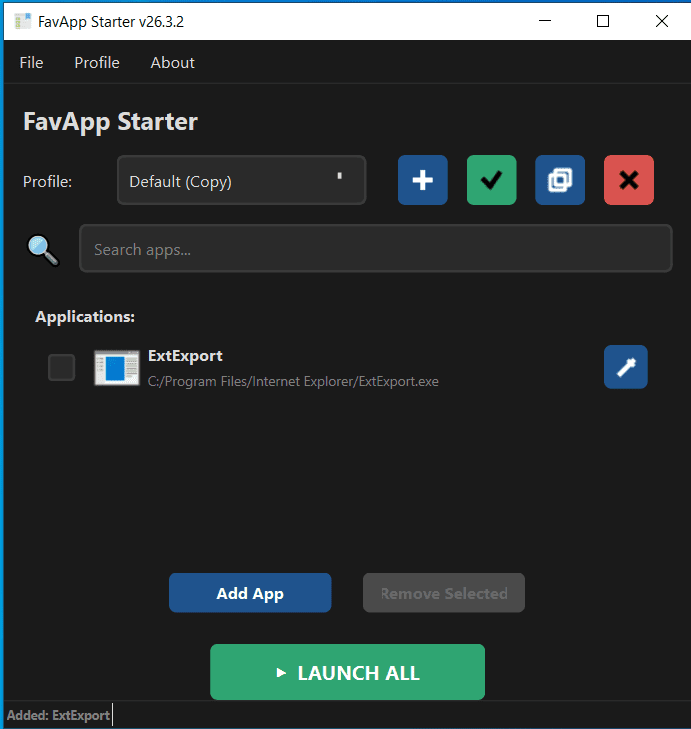Tick the ExtExport checkbox
The width and height of the screenshot is (691, 729).
pos(61,367)
